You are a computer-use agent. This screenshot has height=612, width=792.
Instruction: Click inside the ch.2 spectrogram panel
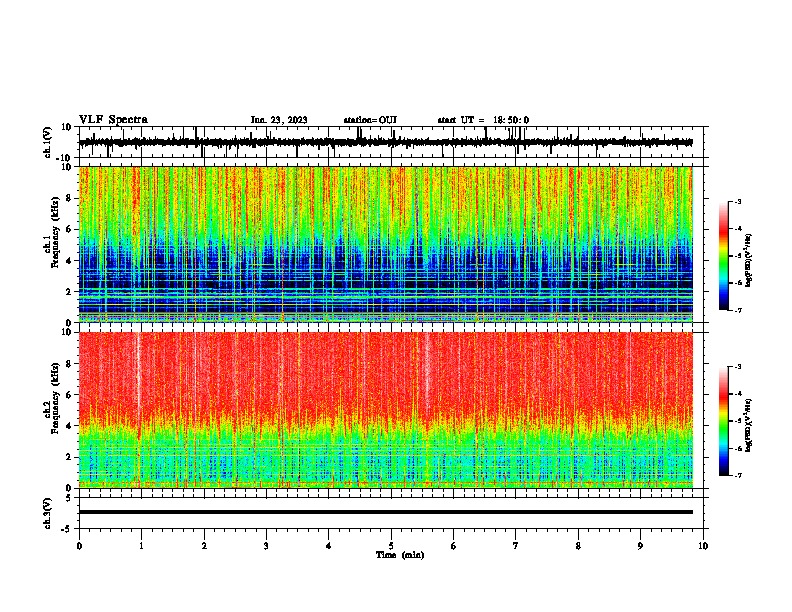(385, 410)
